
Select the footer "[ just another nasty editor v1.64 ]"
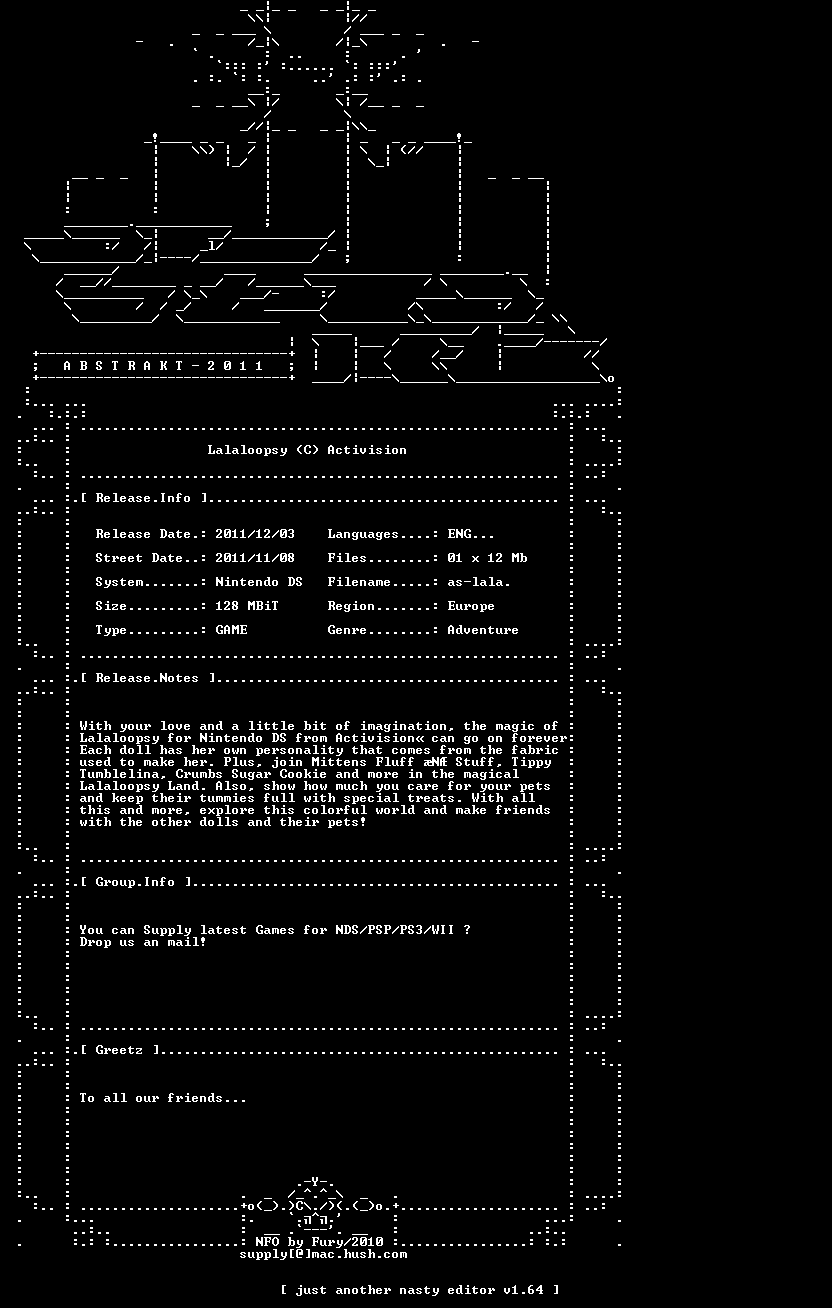419,1290
